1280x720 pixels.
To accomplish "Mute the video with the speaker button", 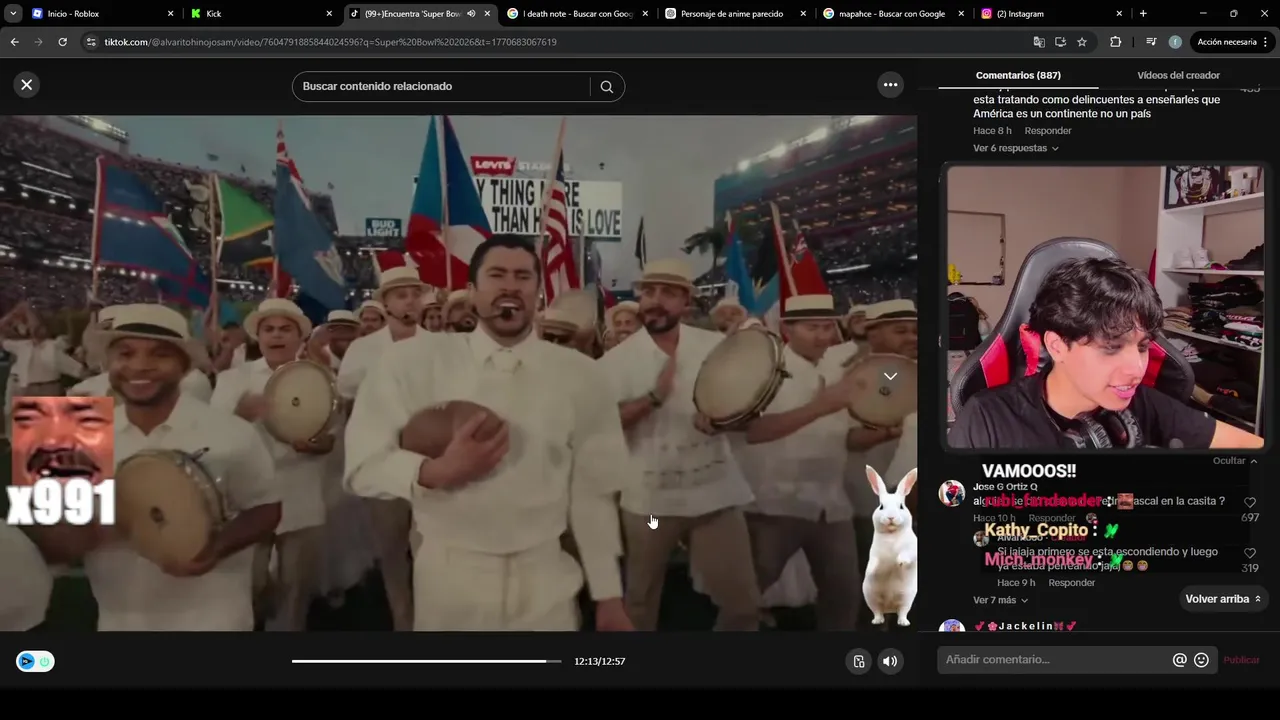I will pyautogui.click(x=890, y=661).
